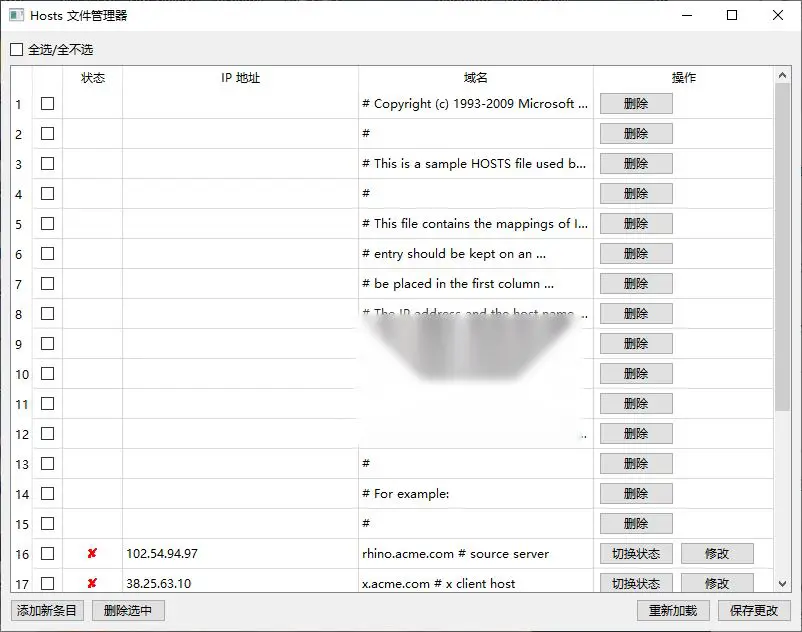Check the box for row 14
Screen dimensions: 802x632
pyautogui.click(x=48, y=494)
